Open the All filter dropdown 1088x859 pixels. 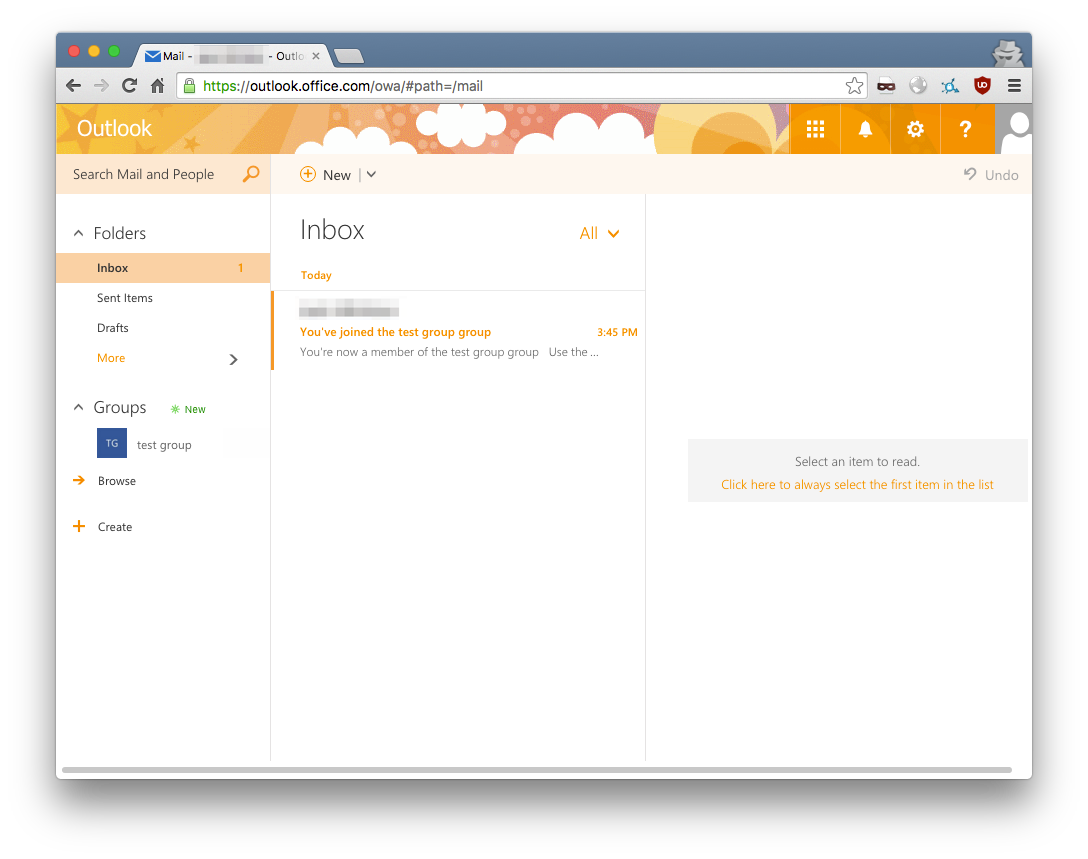pyautogui.click(x=600, y=233)
